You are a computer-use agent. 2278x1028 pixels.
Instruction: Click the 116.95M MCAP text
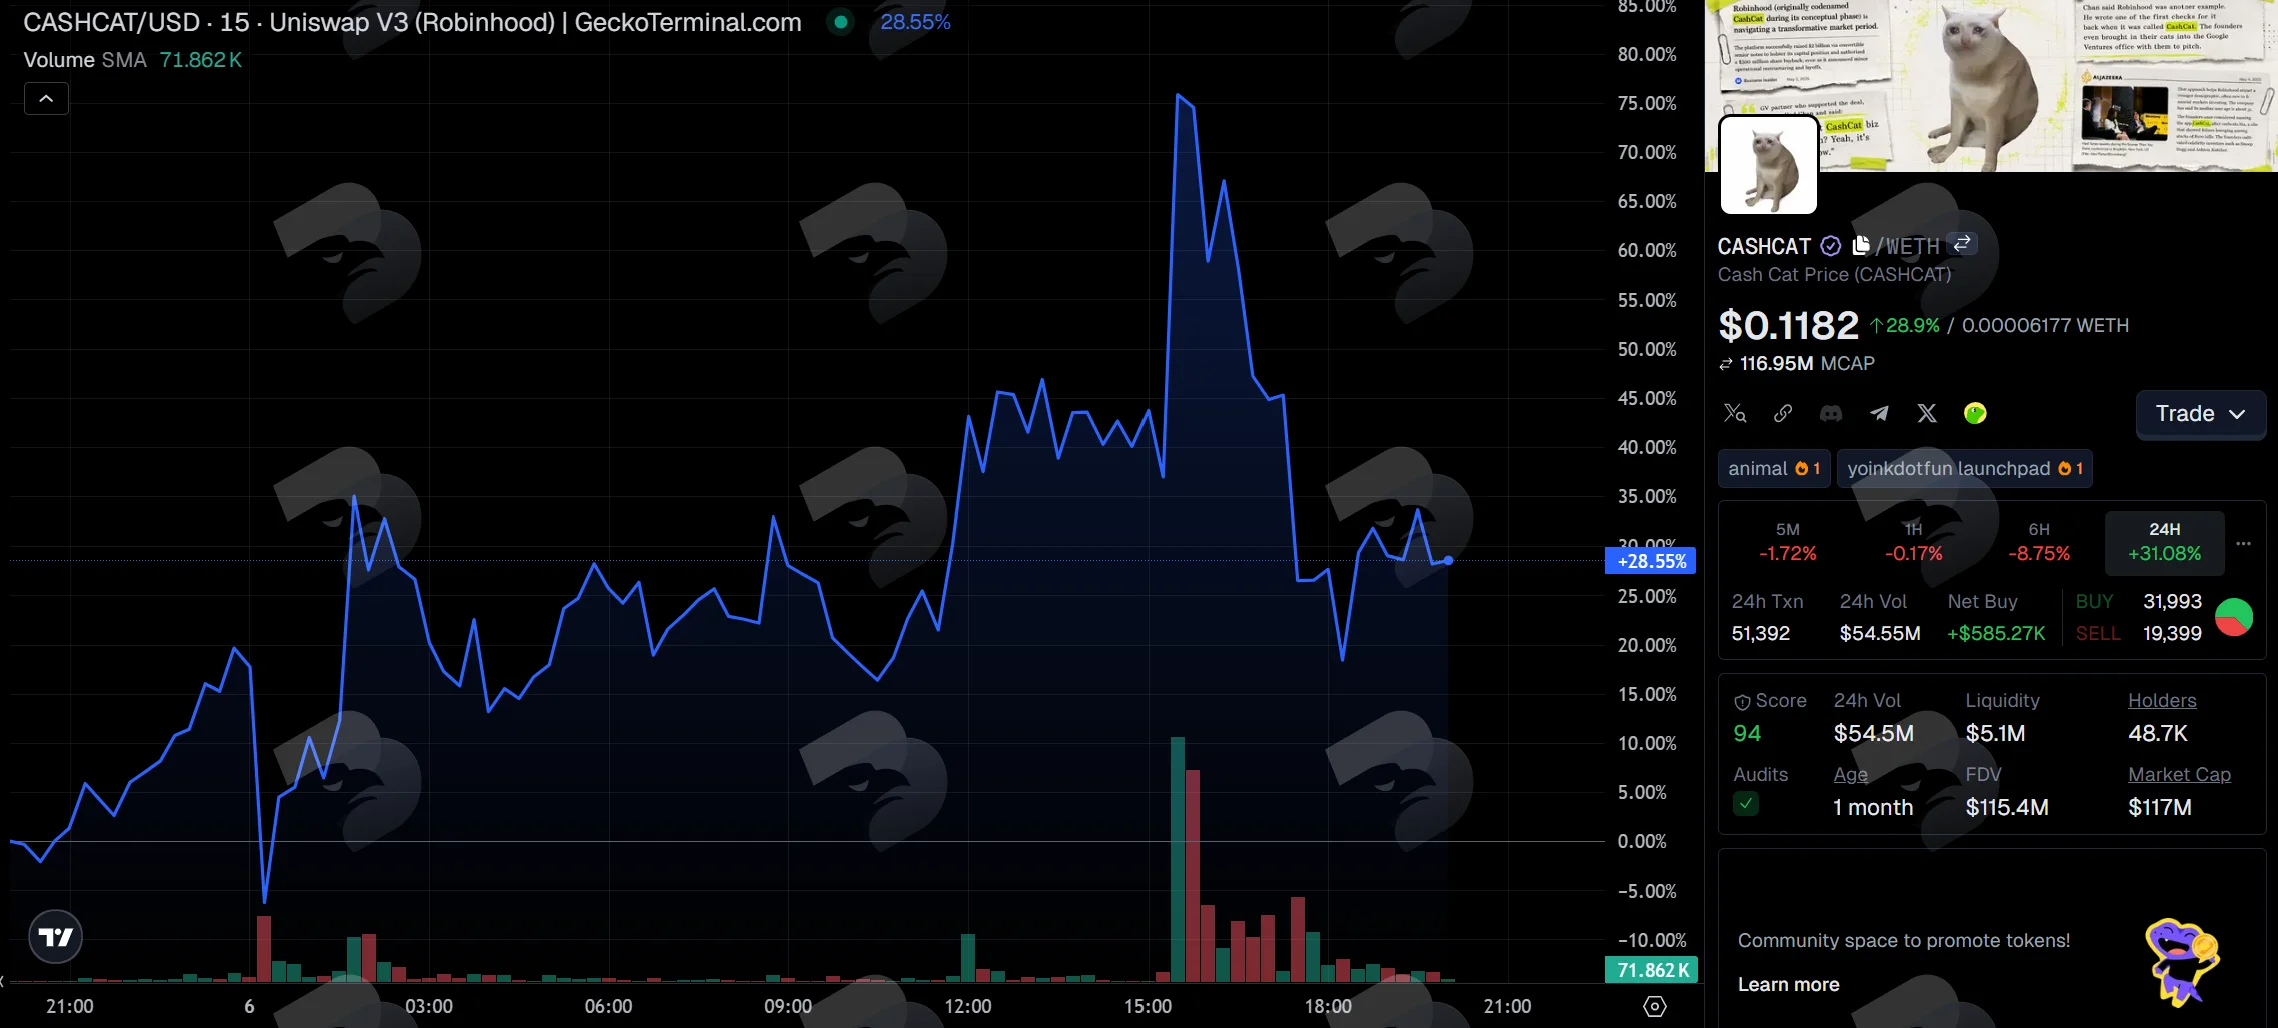(1807, 364)
